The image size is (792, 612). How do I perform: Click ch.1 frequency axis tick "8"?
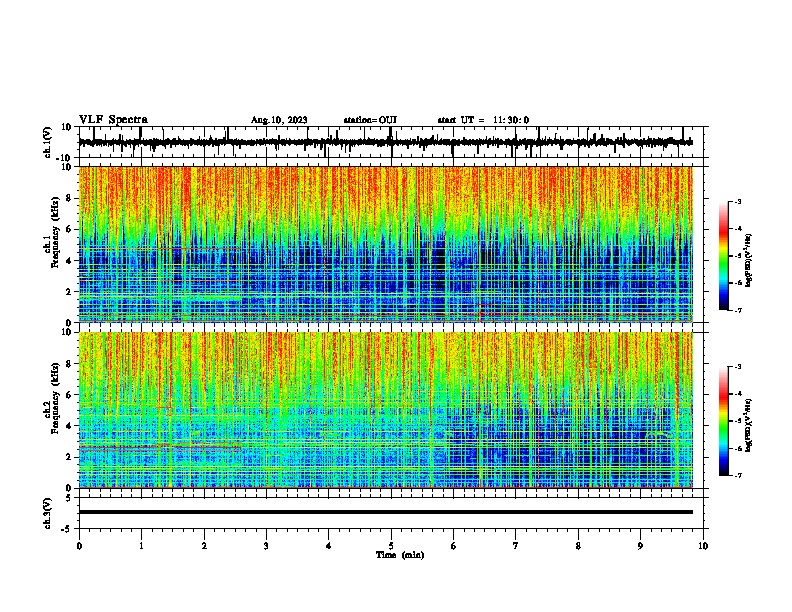pos(69,198)
